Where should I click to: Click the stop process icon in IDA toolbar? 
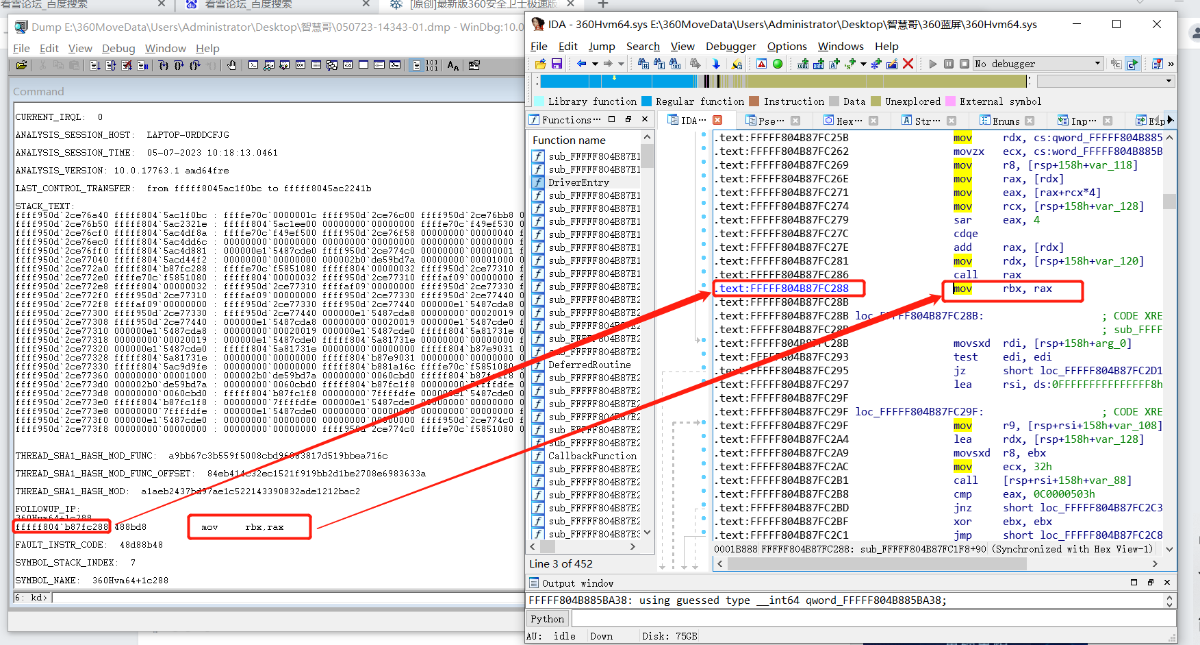964,63
